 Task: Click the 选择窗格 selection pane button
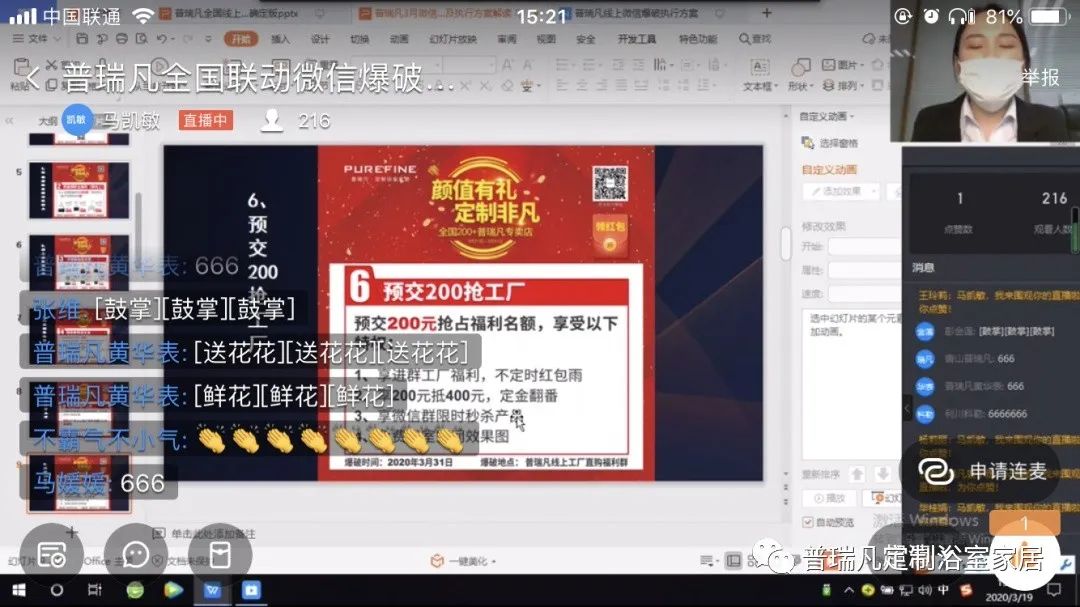(830, 143)
